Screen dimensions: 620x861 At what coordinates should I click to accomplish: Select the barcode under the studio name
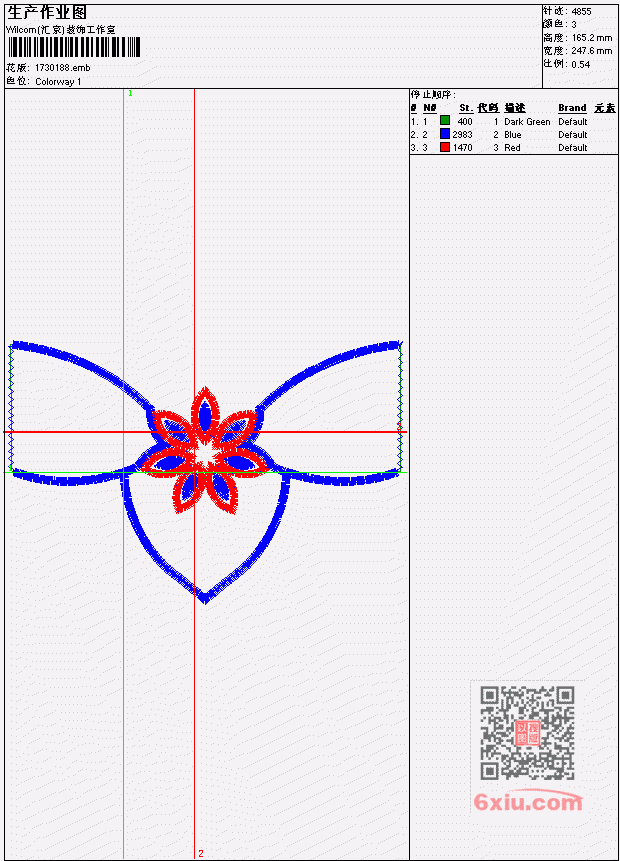point(74,47)
